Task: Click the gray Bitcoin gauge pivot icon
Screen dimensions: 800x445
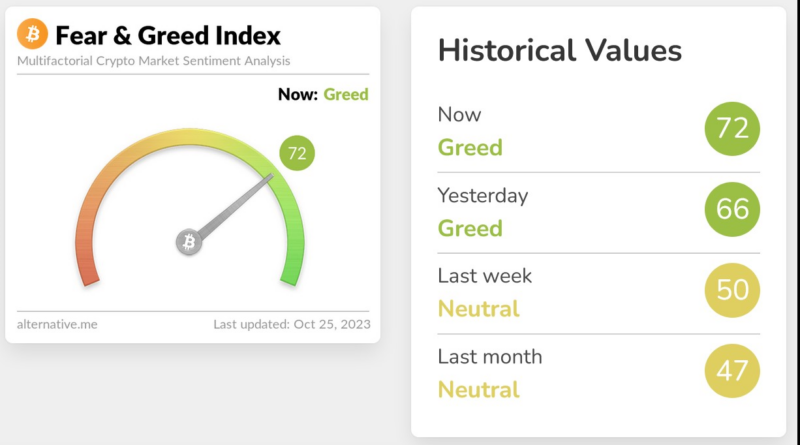Action: (x=189, y=242)
